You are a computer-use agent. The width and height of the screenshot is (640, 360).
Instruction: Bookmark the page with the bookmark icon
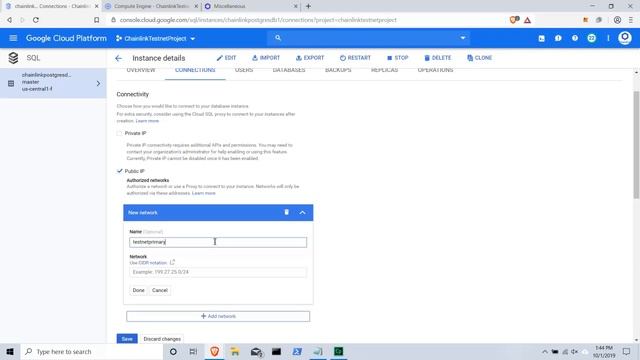pos(96,20)
